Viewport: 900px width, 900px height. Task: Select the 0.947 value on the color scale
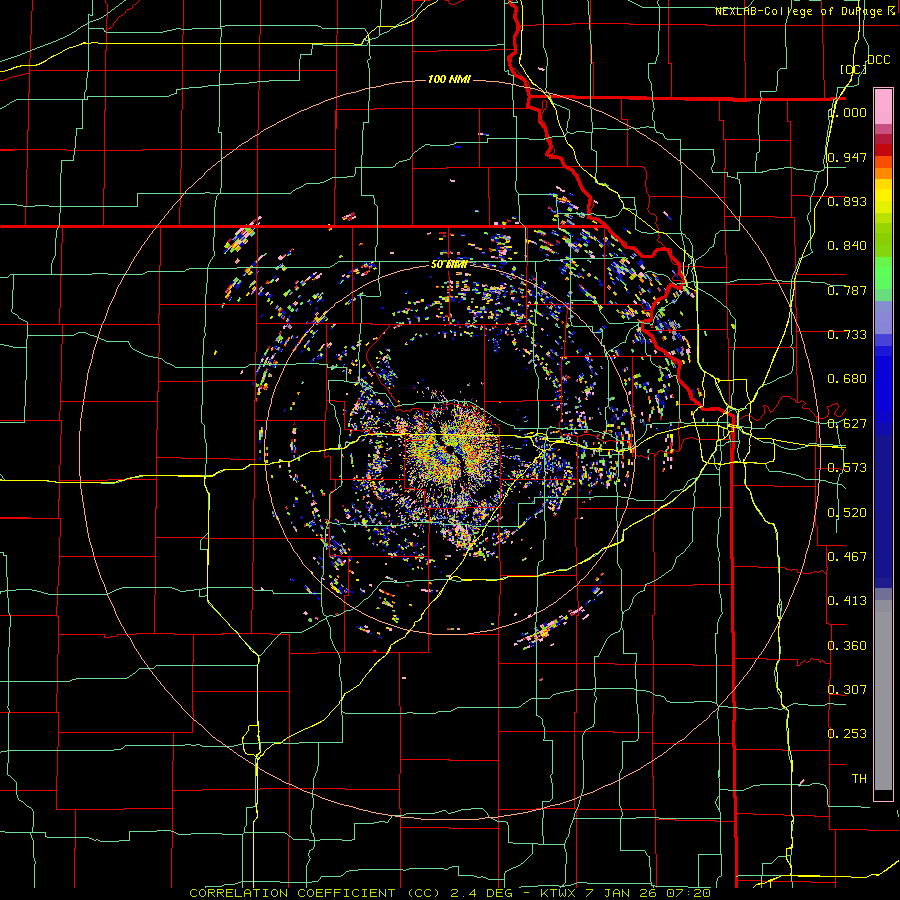tap(847, 157)
